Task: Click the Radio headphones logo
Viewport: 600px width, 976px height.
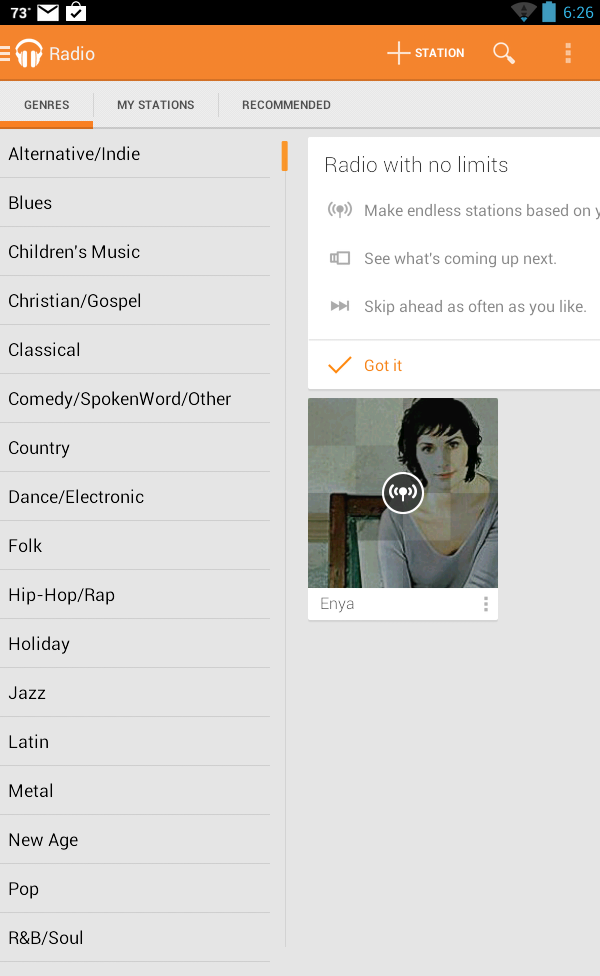Action: [28, 52]
